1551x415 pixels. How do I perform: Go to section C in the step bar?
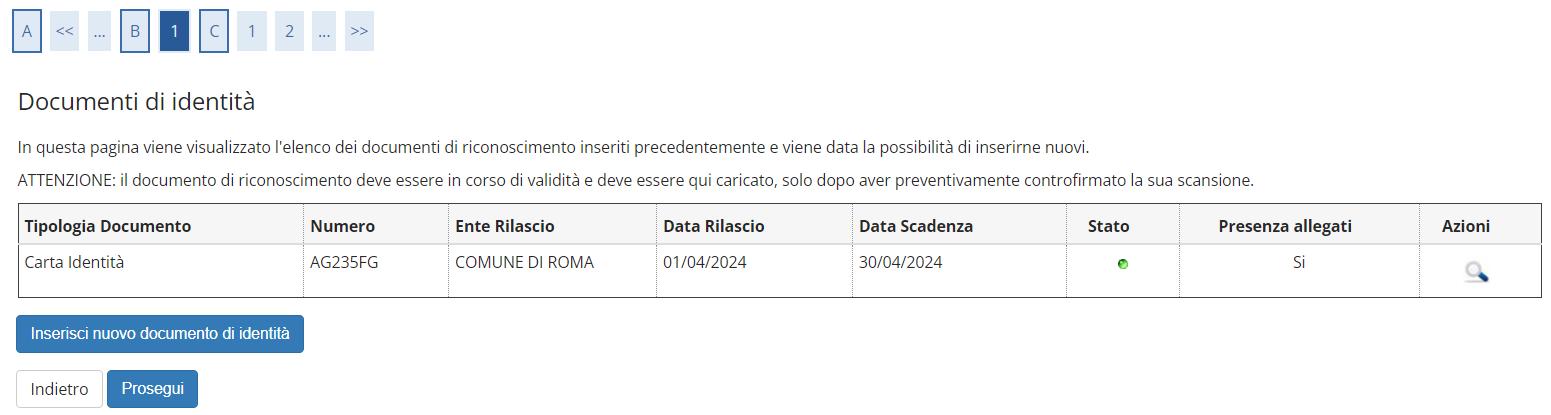[214, 31]
